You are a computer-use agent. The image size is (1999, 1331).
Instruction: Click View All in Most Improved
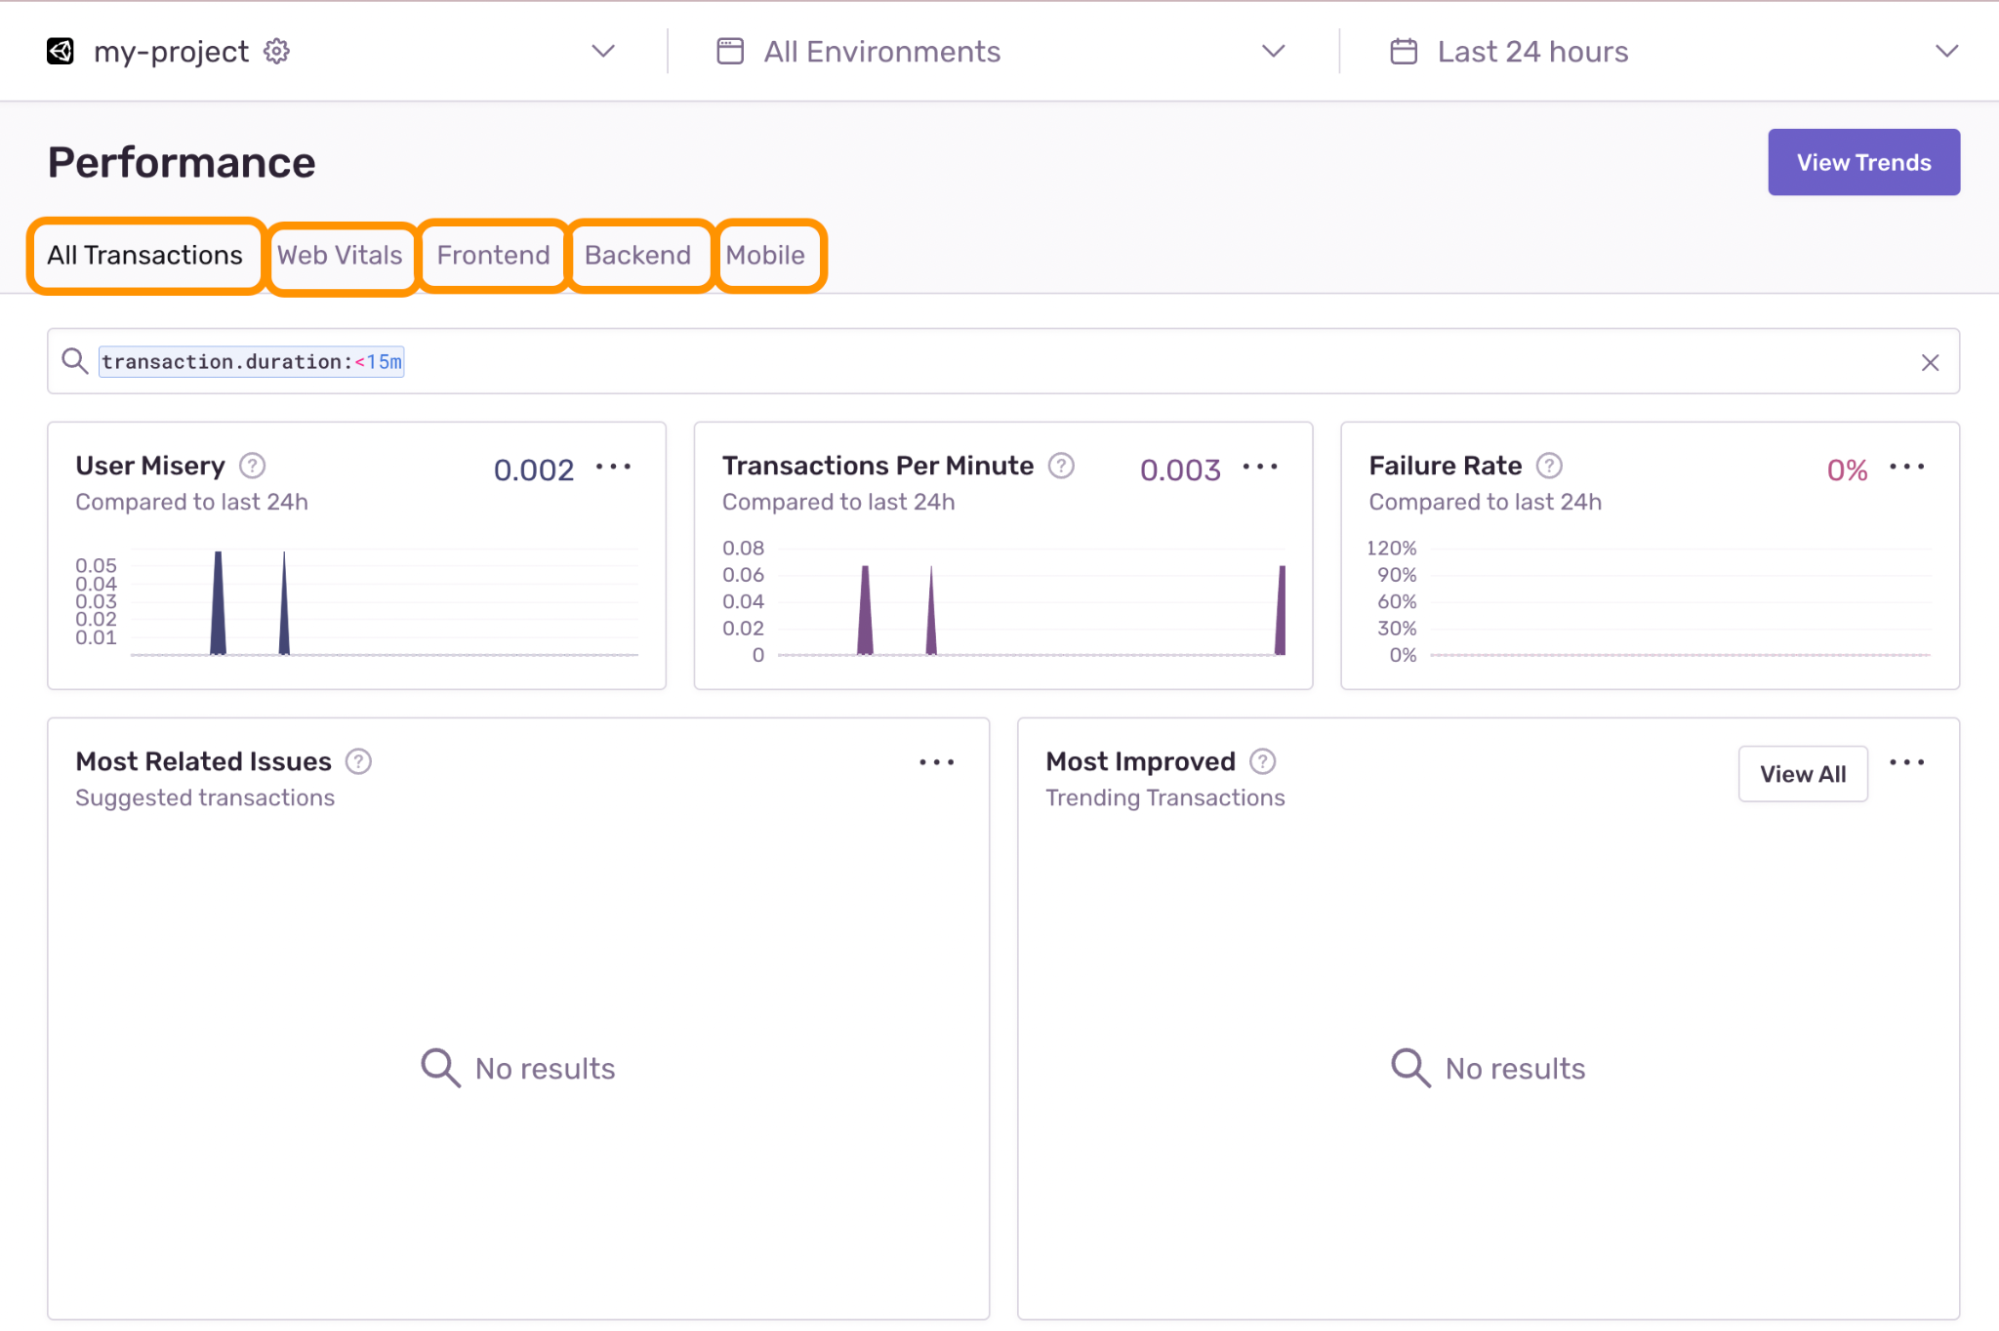click(x=1802, y=774)
